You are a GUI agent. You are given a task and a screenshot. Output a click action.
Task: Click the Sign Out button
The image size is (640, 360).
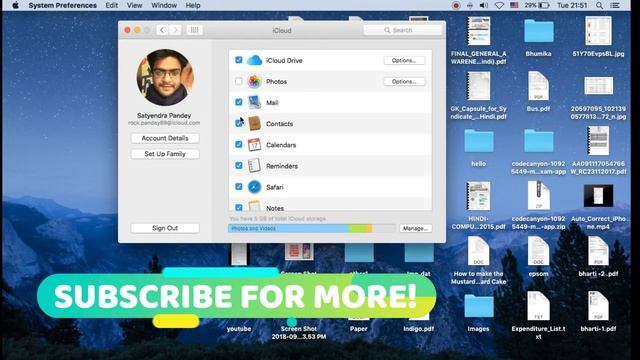165,228
